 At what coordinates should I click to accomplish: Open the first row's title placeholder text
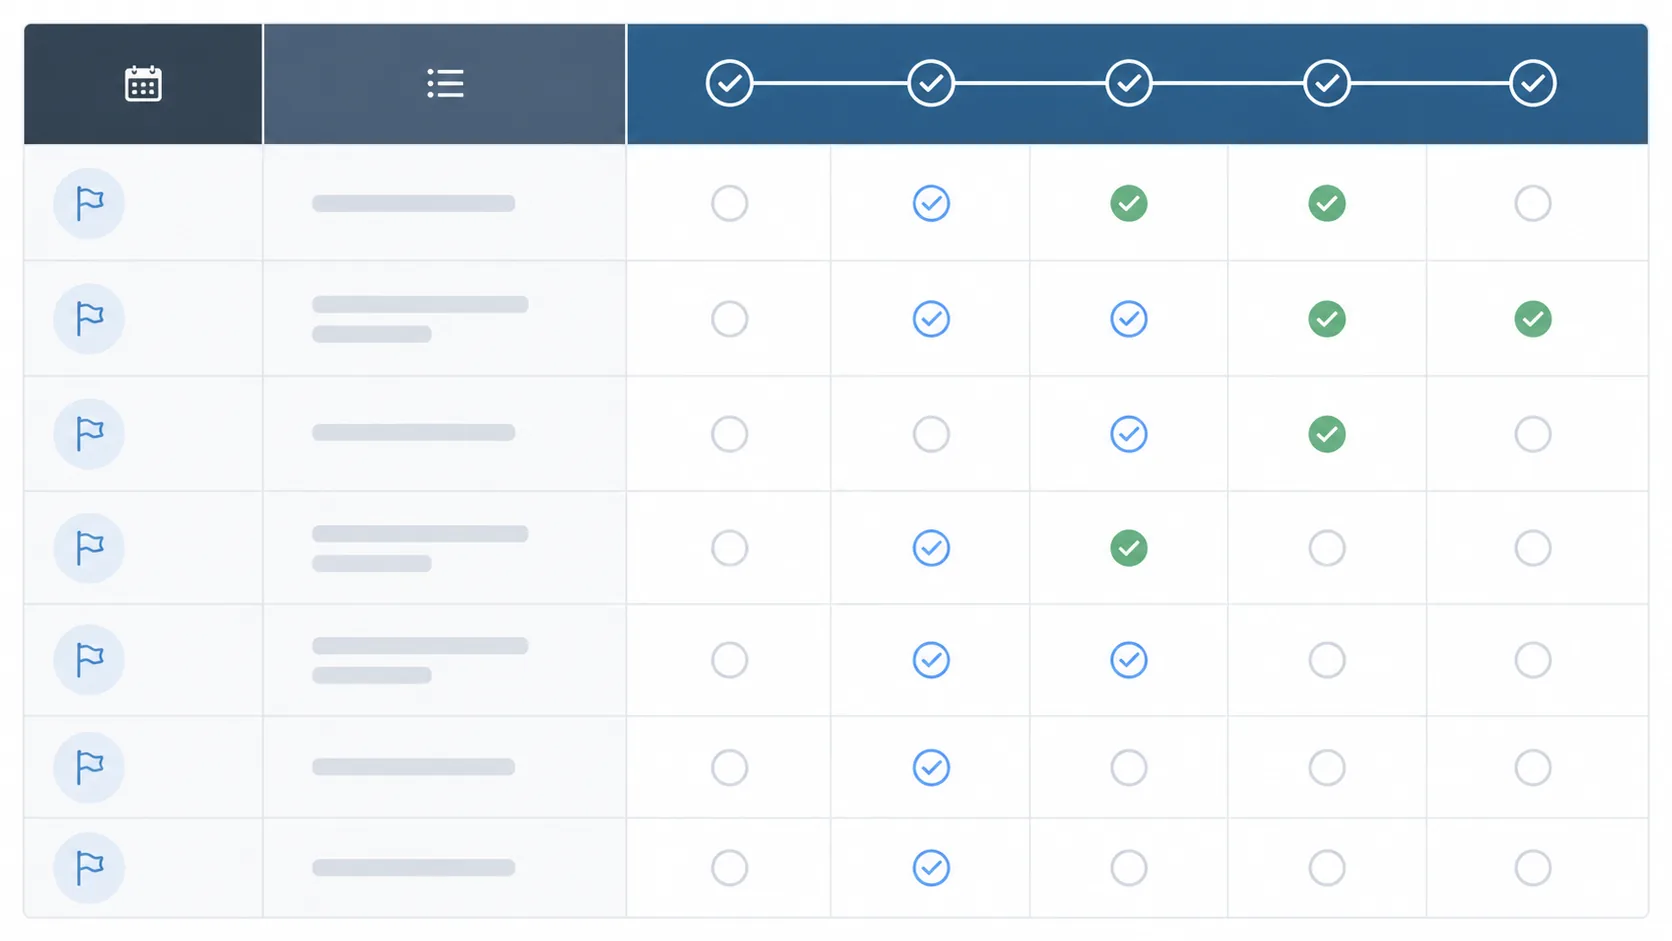[x=413, y=204]
